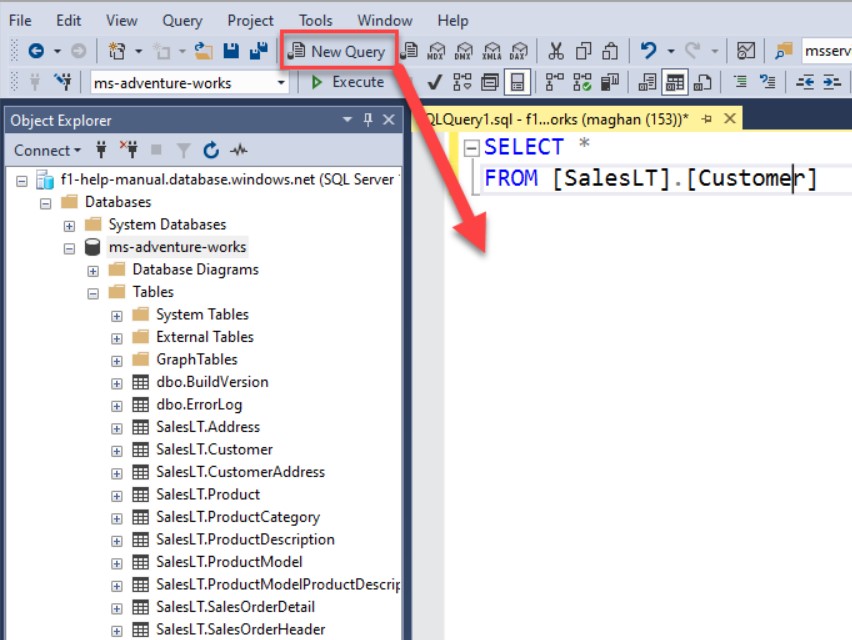Copy the selected text

(x=583, y=51)
